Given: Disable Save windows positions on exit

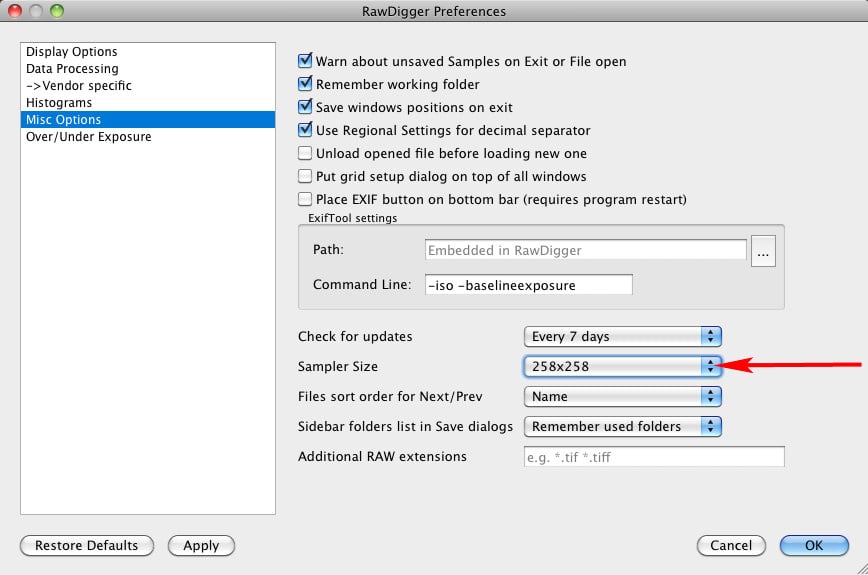Looking at the screenshot, I should (x=305, y=107).
